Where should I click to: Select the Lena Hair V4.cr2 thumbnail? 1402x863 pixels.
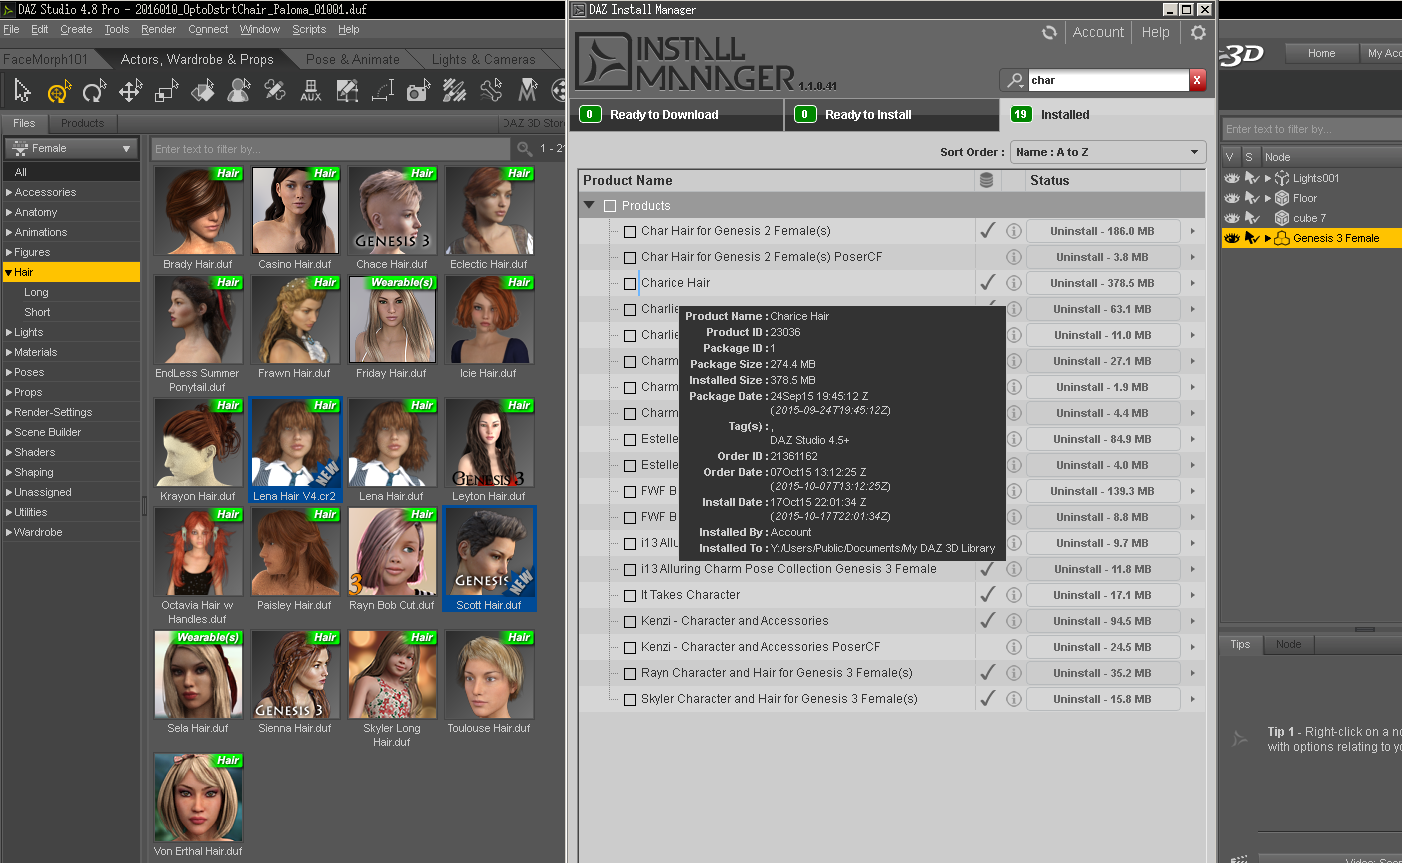pos(294,450)
